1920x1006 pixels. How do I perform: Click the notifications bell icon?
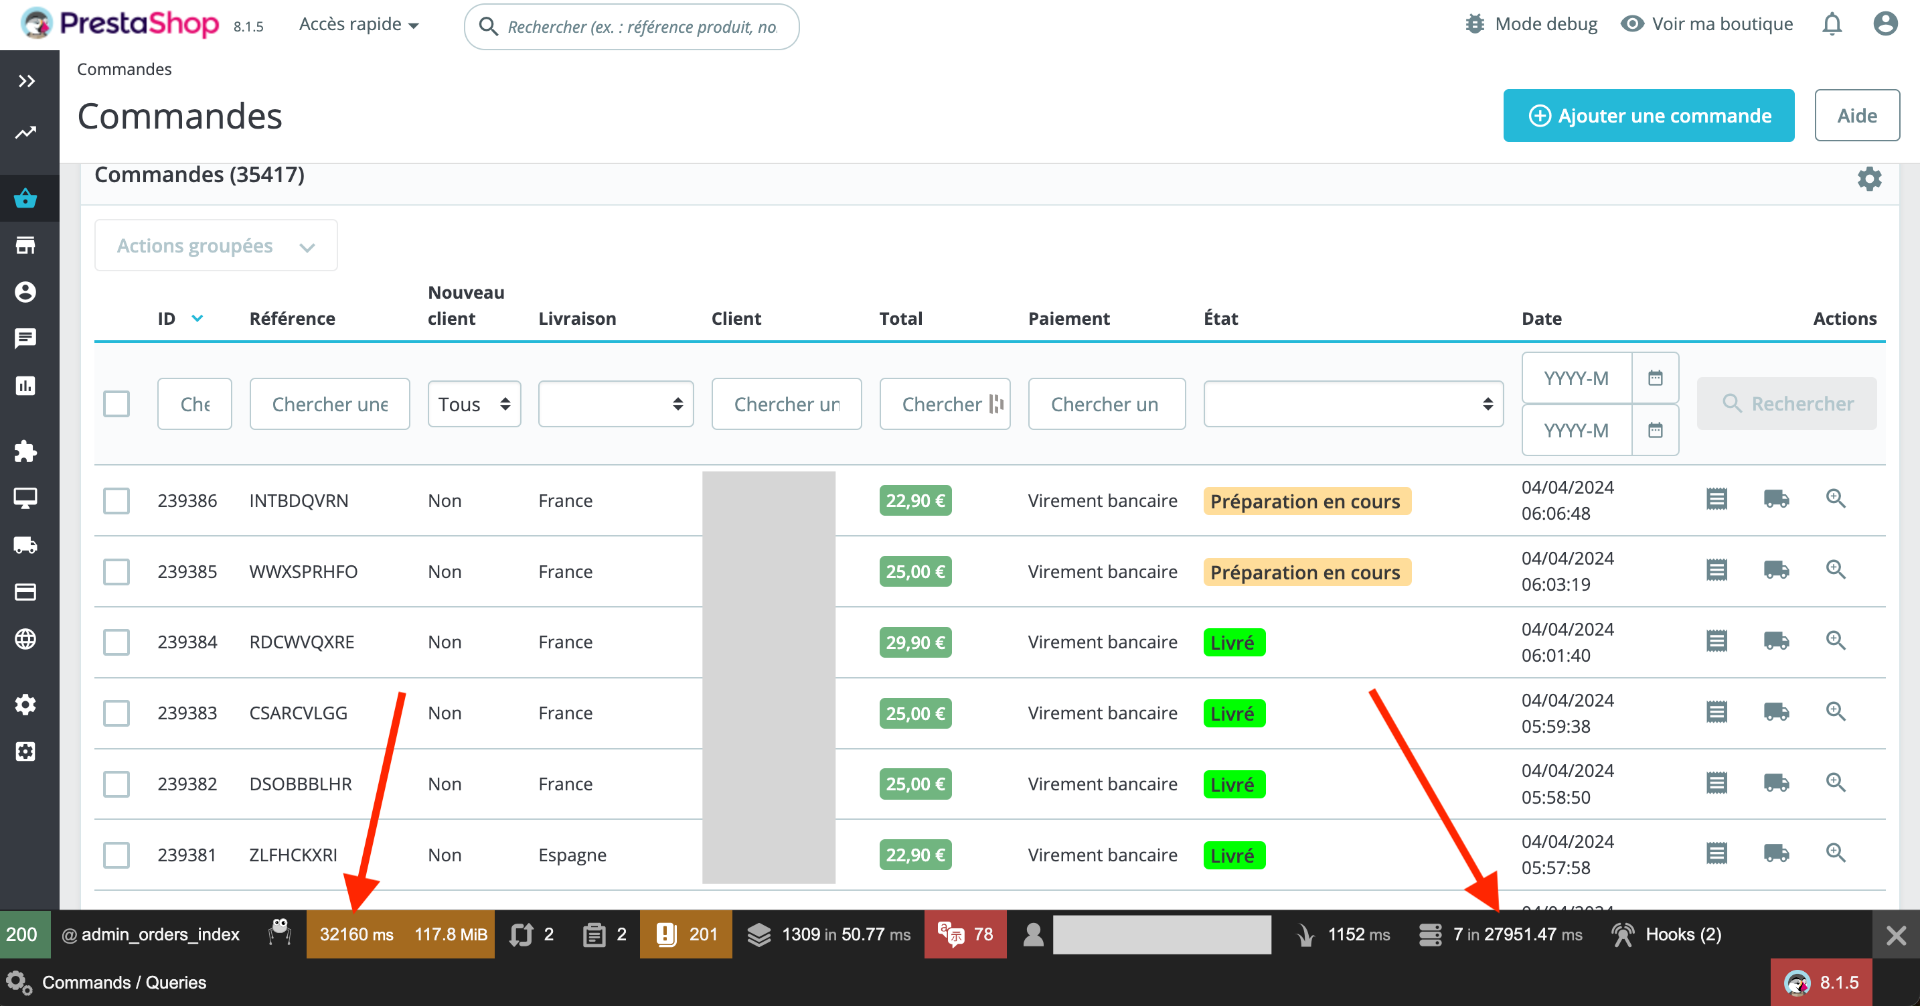tap(1832, 24)
